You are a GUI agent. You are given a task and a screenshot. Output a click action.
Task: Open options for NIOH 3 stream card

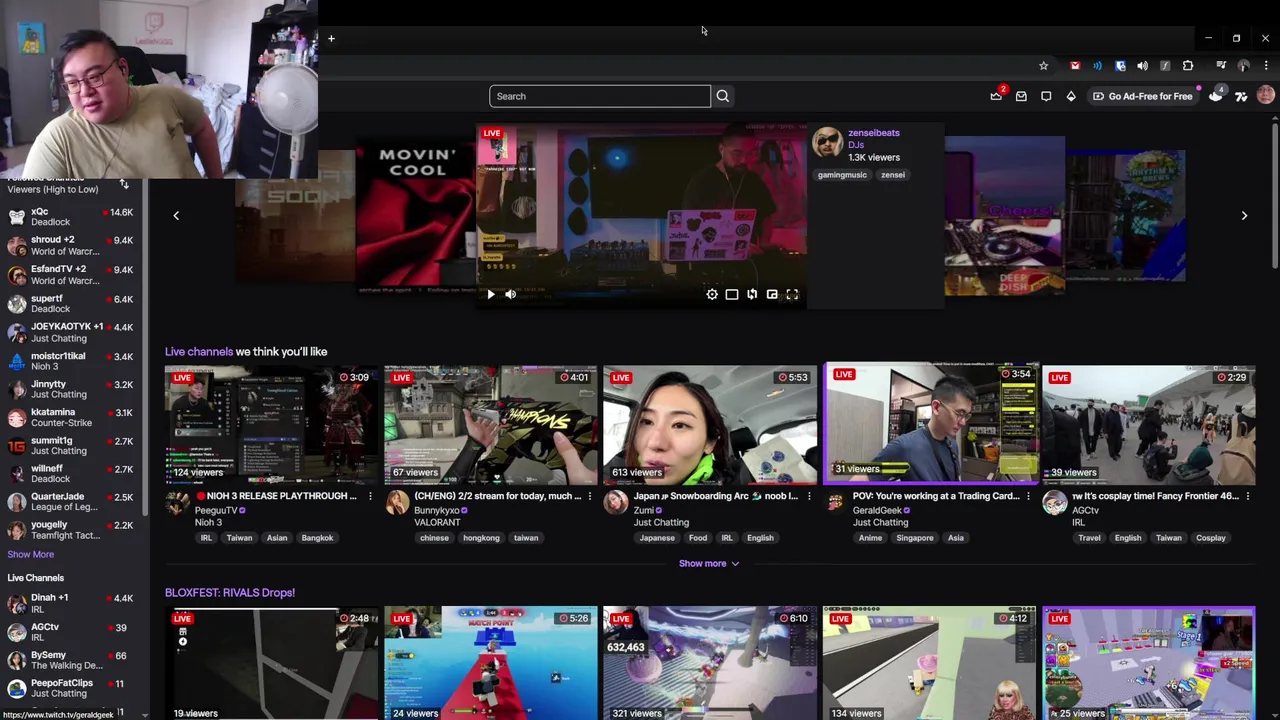tap(370, 496)
